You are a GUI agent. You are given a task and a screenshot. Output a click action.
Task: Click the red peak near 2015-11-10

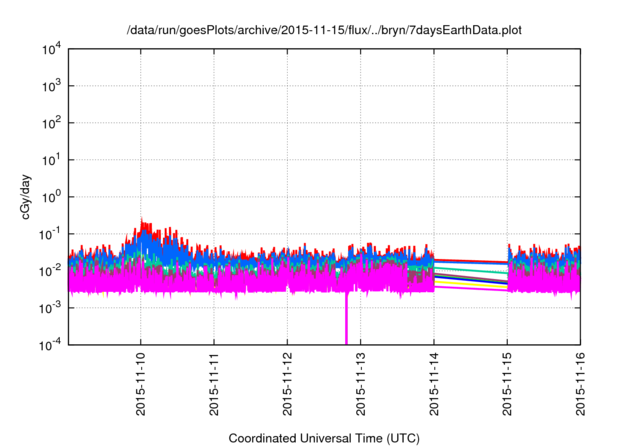pos(143,222)
